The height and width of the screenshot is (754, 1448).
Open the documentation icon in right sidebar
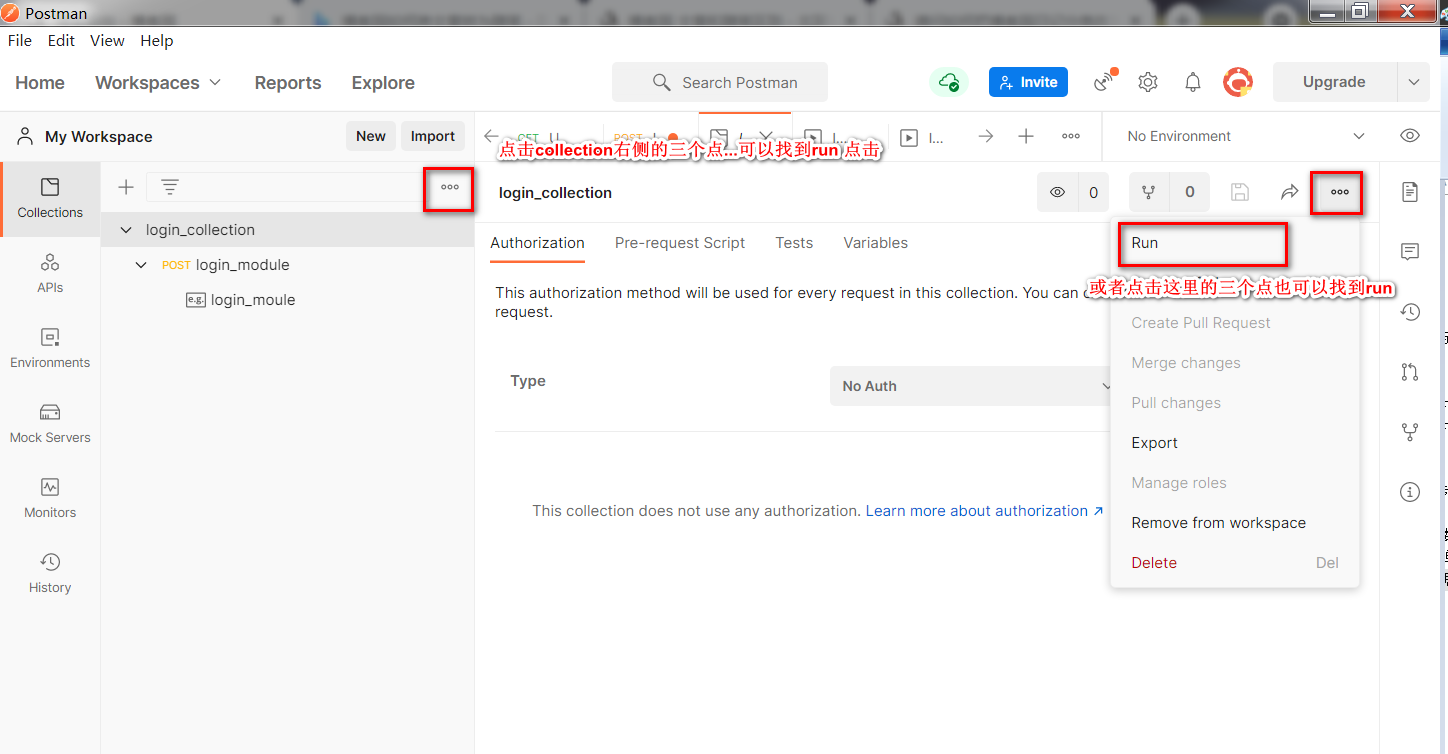coord(1410,192)
